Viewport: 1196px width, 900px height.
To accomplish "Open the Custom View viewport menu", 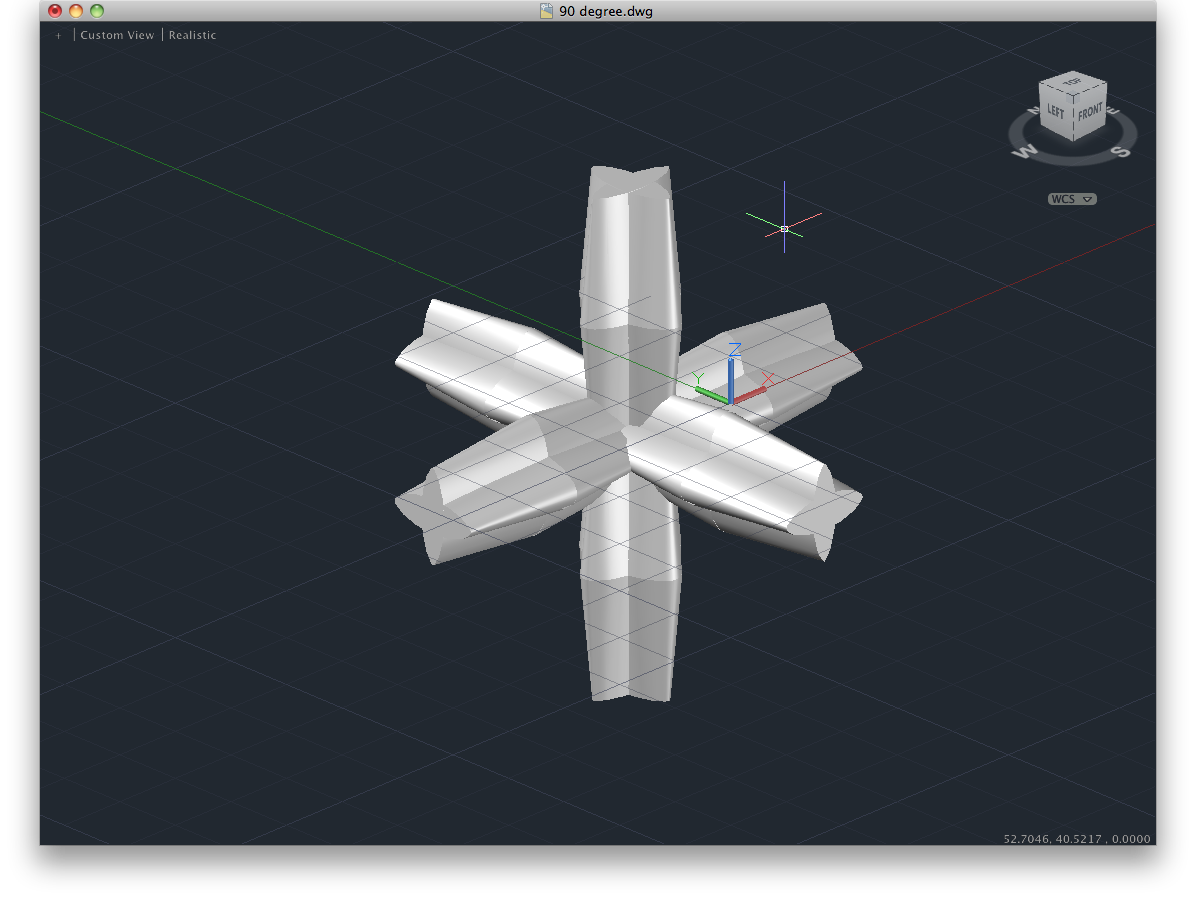I will 117,35.
